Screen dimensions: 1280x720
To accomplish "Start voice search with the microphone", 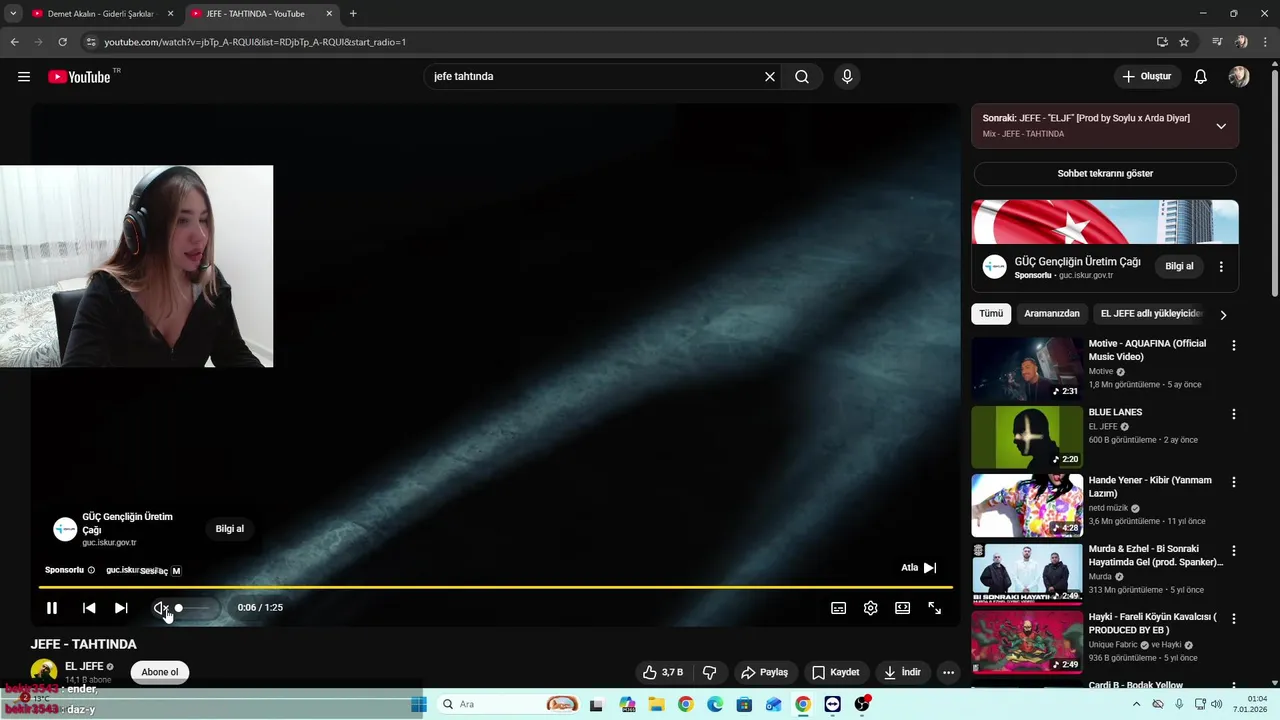I will (x=847, y=77).
